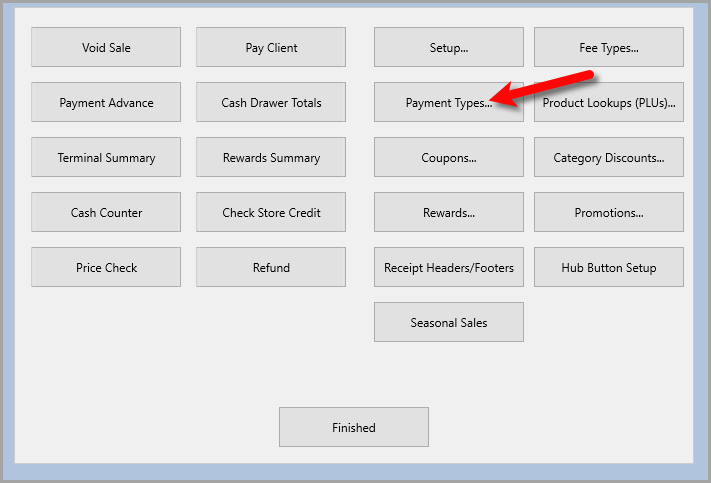Choose Check Store Credit
This screenshot has height=483, width=711.
(271, 212)
